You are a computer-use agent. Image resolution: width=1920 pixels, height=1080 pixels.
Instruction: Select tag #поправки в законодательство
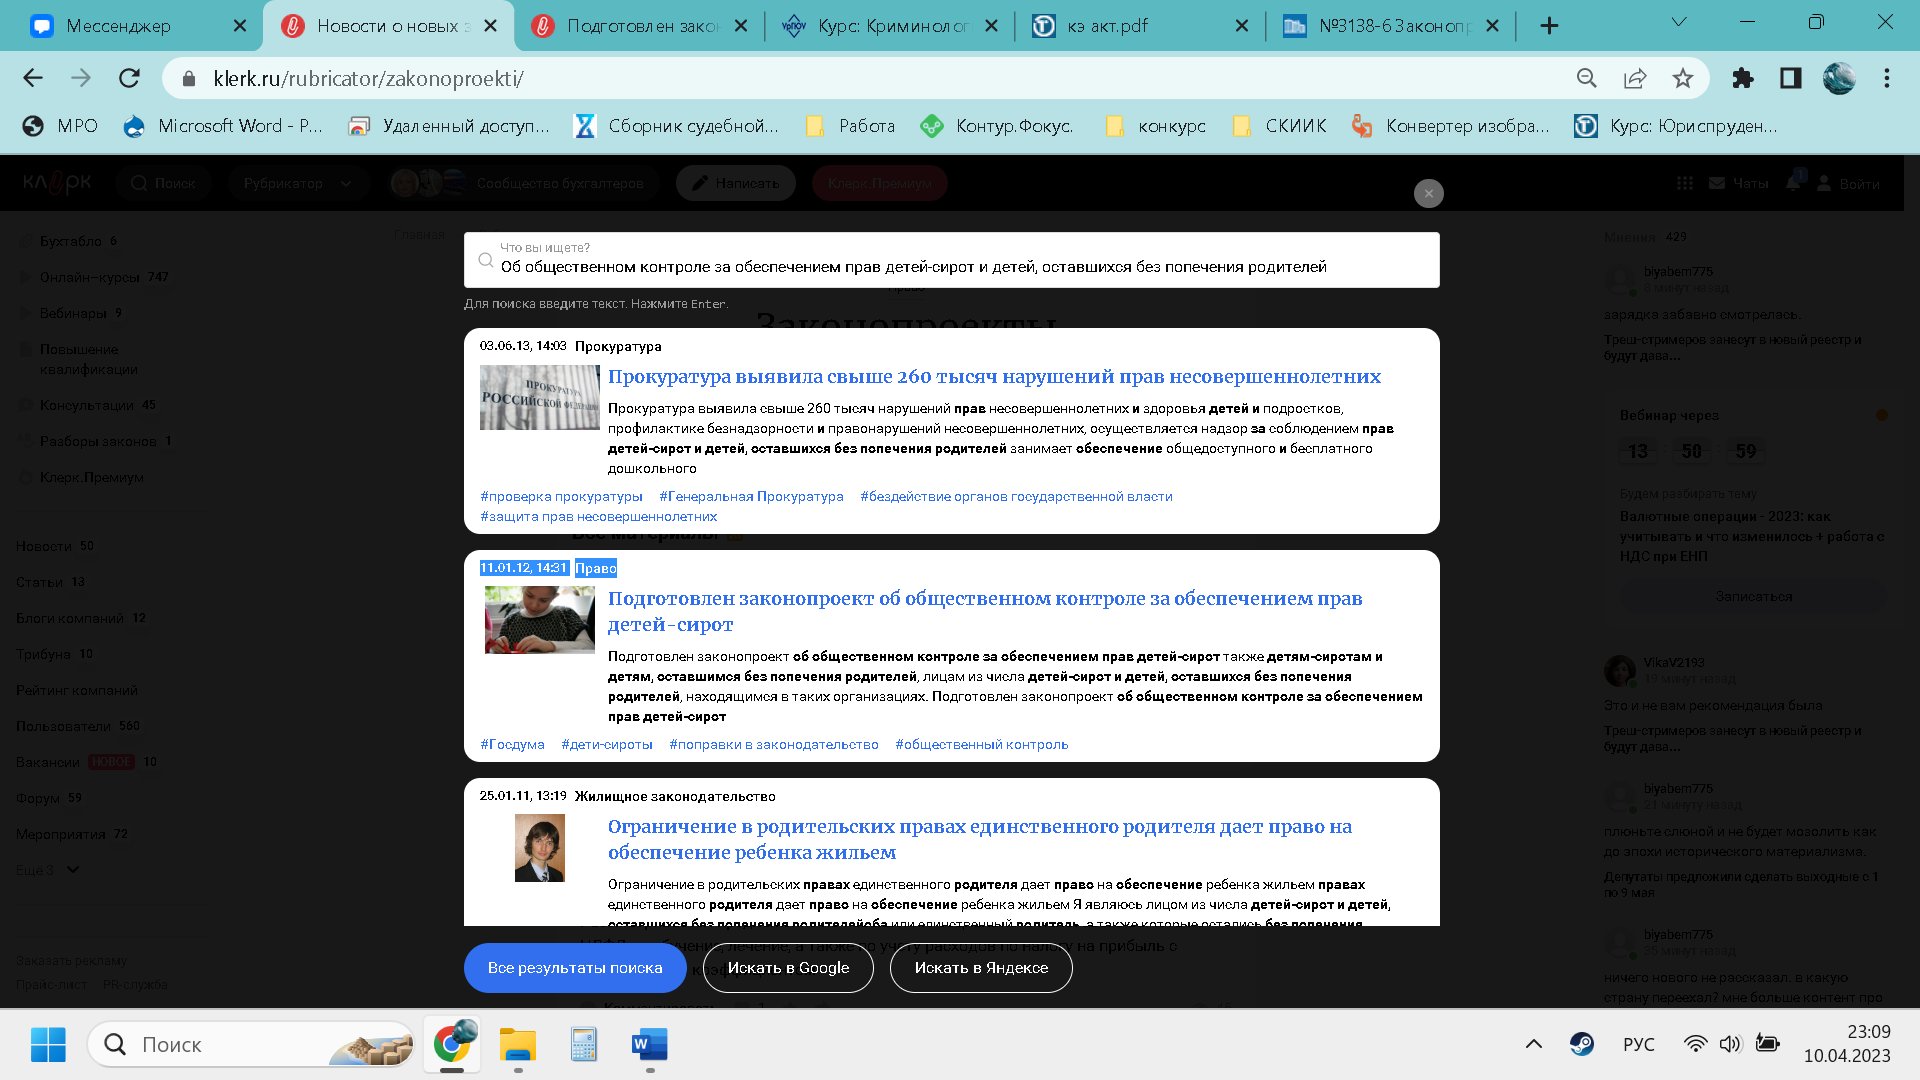click(x=774, y=744)
